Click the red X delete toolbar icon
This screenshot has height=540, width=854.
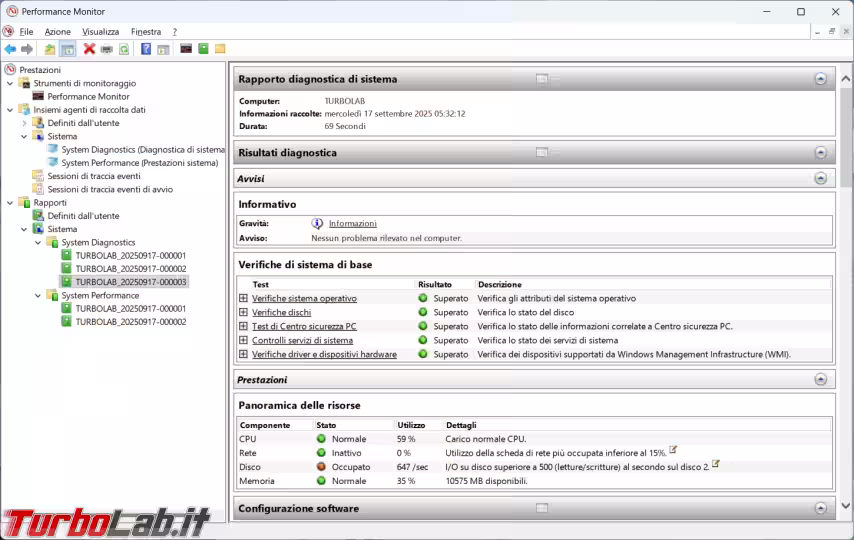tap(89, 49)
